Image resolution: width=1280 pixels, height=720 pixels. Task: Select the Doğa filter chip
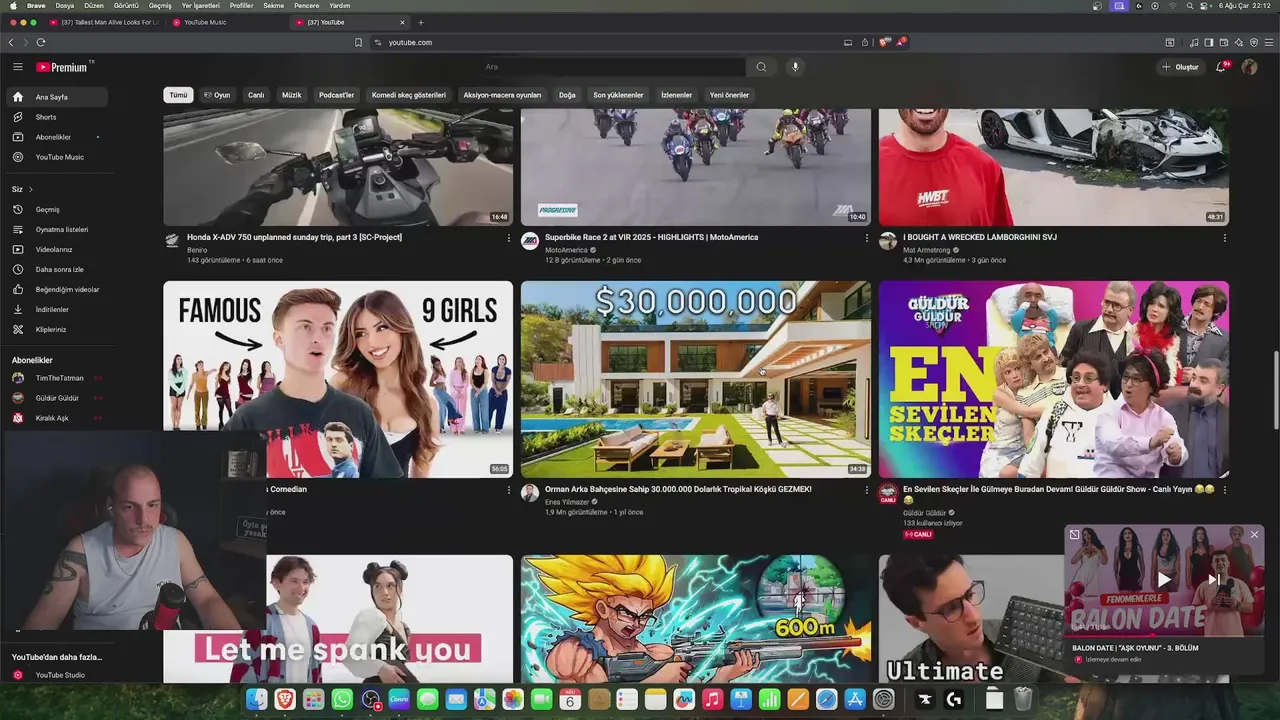(x=567, y=95)
